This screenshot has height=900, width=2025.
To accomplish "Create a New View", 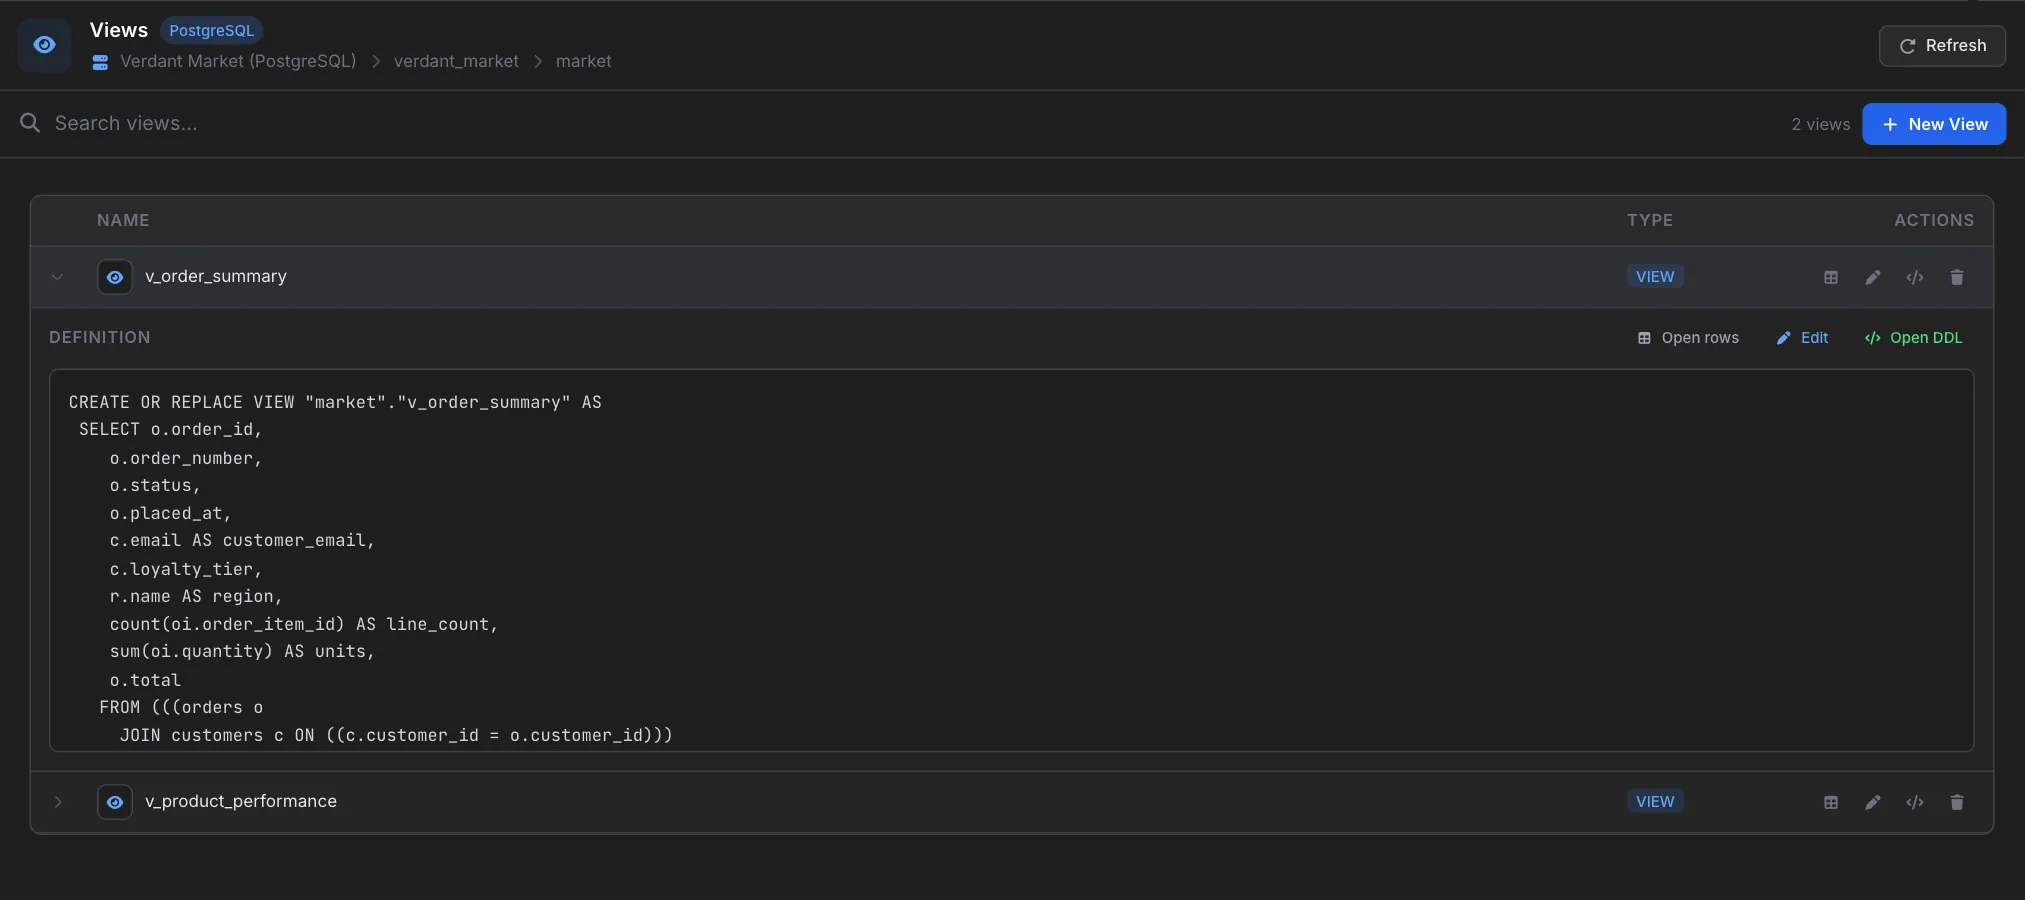I will point(1934,124).
